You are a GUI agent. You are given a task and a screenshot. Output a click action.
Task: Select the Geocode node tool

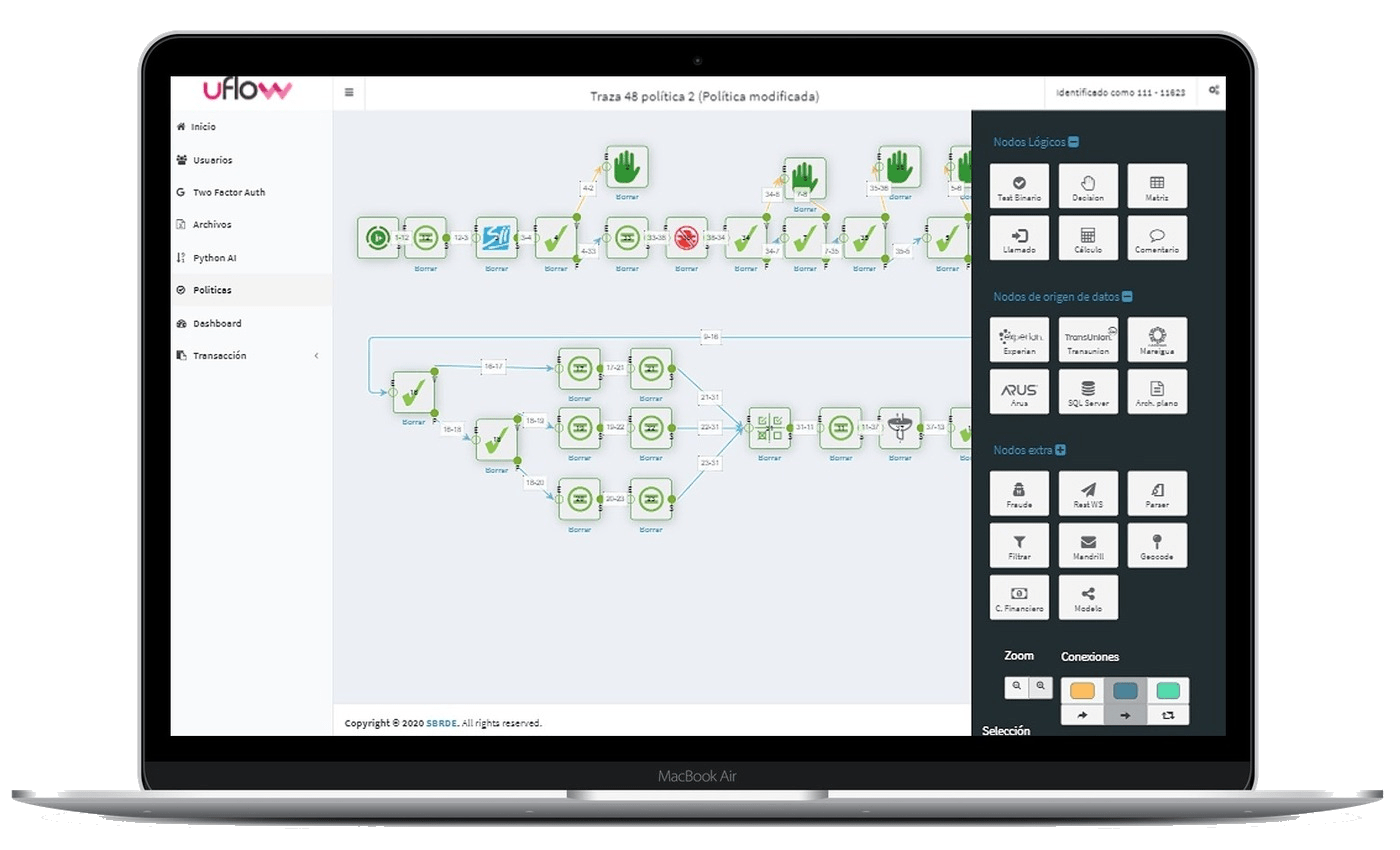1157,545
